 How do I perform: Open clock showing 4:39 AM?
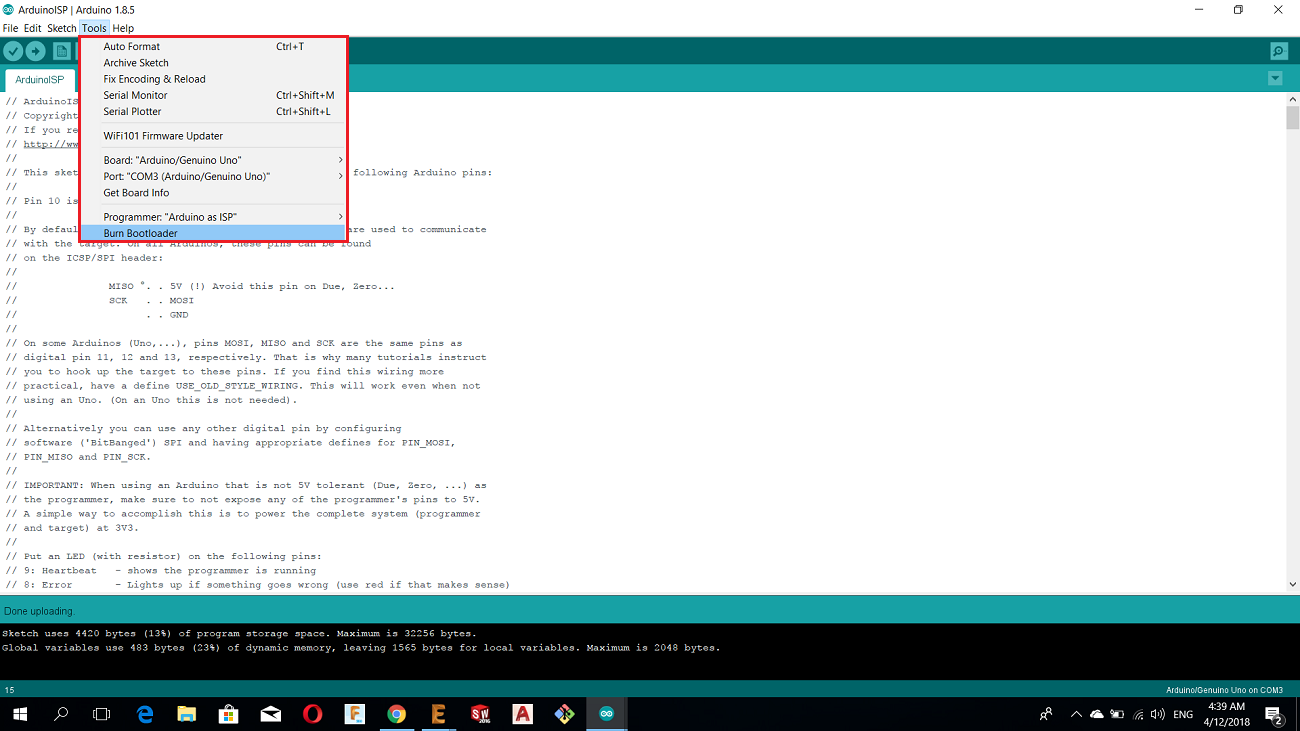[1227, 714]
